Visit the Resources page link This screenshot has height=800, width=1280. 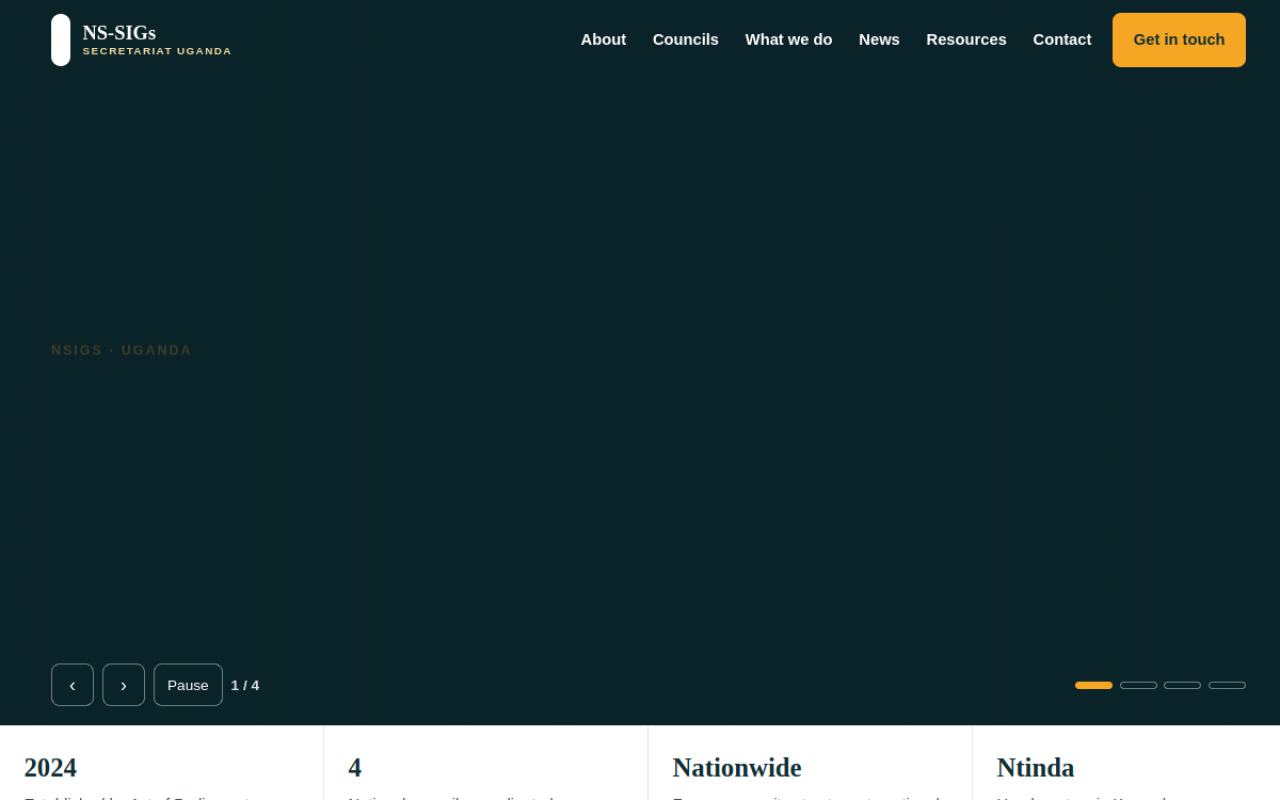tap(966, 40)
